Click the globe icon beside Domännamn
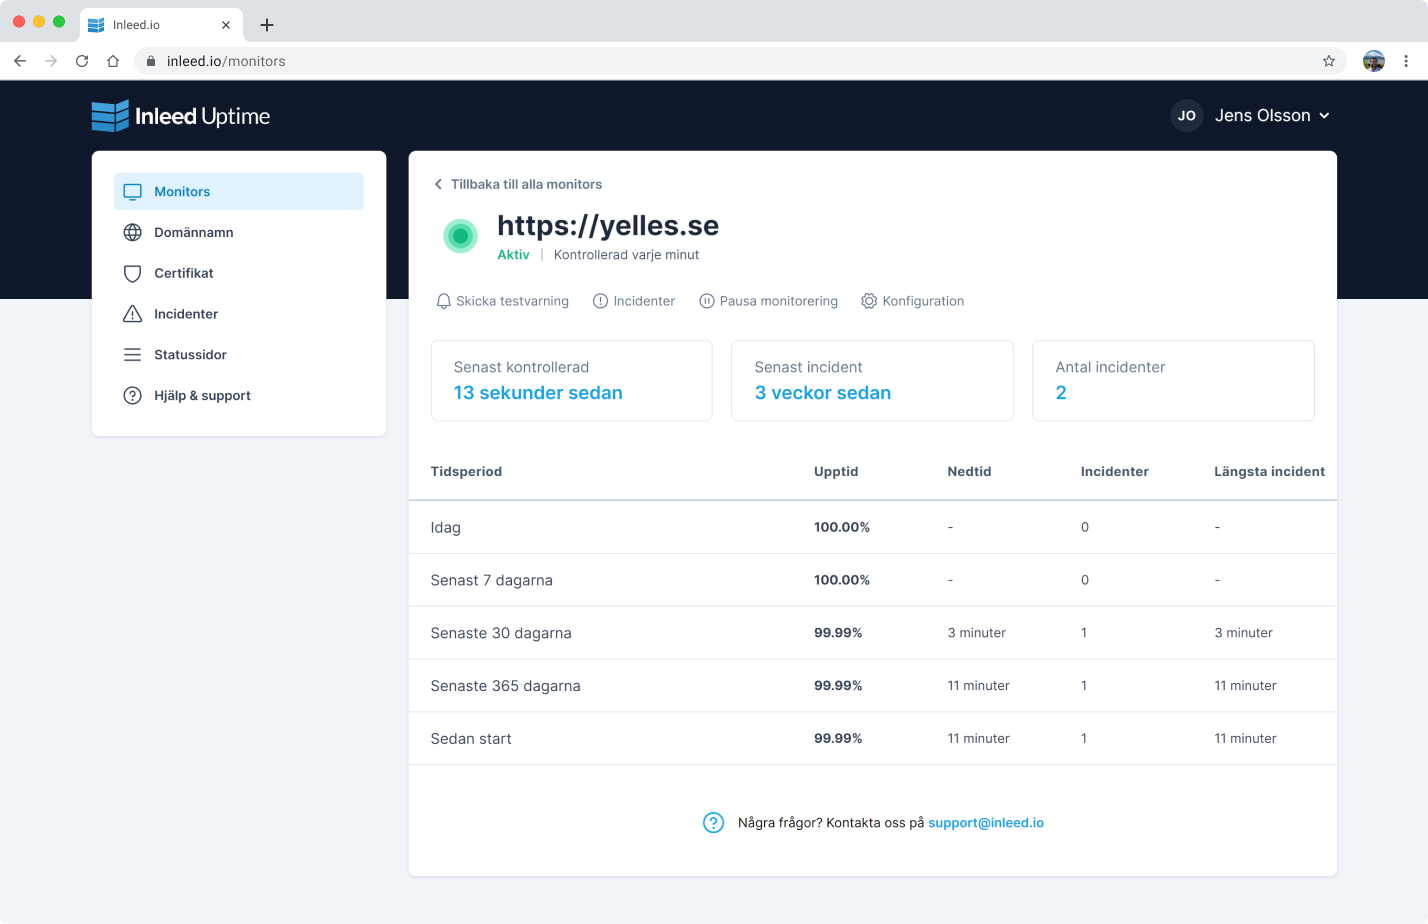Image resolution: width=1428 pixels, height=924 pixels. [x=132, y=233]
